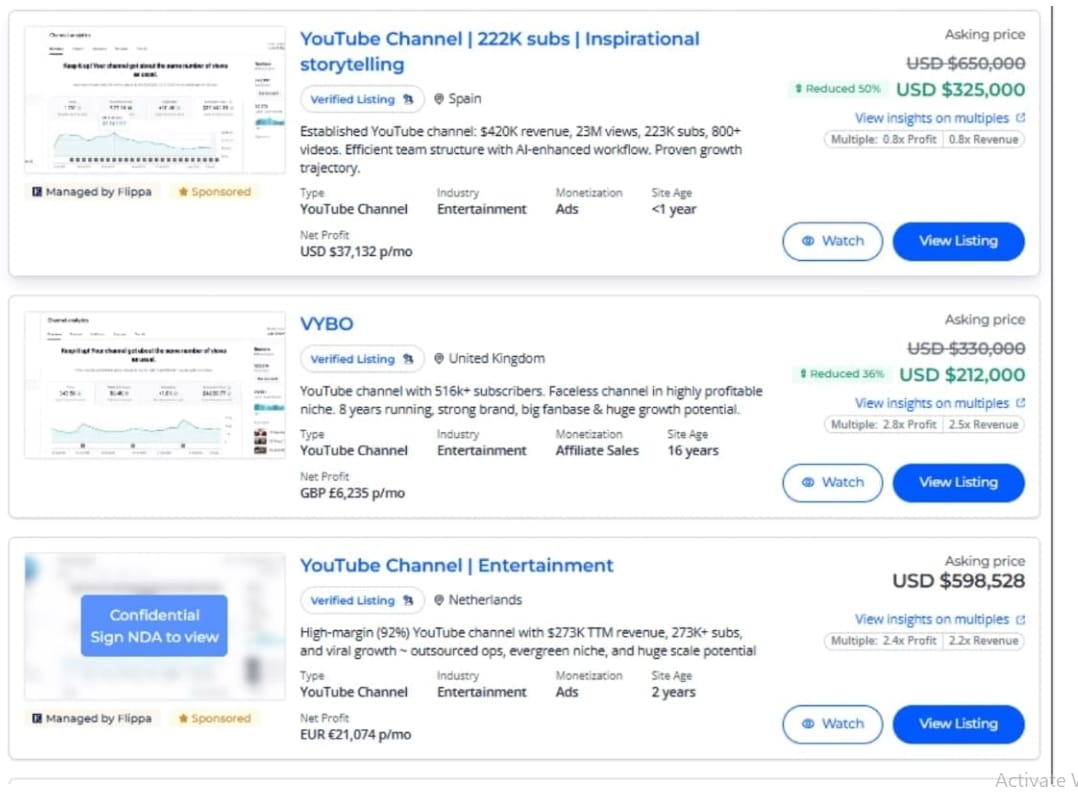Click Multiple 2.8x Profit pill
Image resolution: width=1078 pixels, height=794 pixels.
pos(883,425)
